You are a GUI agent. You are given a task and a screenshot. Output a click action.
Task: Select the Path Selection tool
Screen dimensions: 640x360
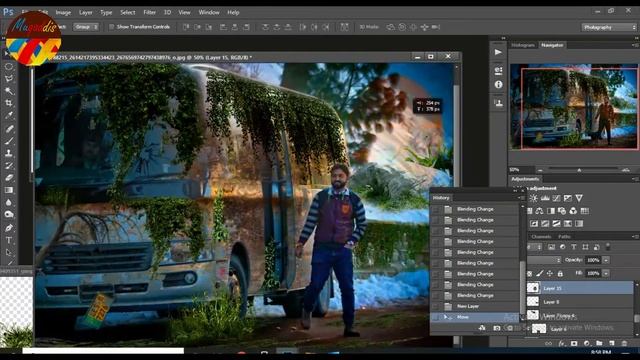(x=9, y=252)
